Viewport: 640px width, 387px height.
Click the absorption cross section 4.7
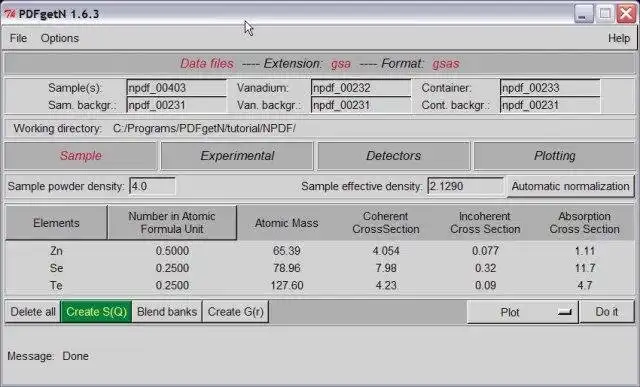click(584, 285)
